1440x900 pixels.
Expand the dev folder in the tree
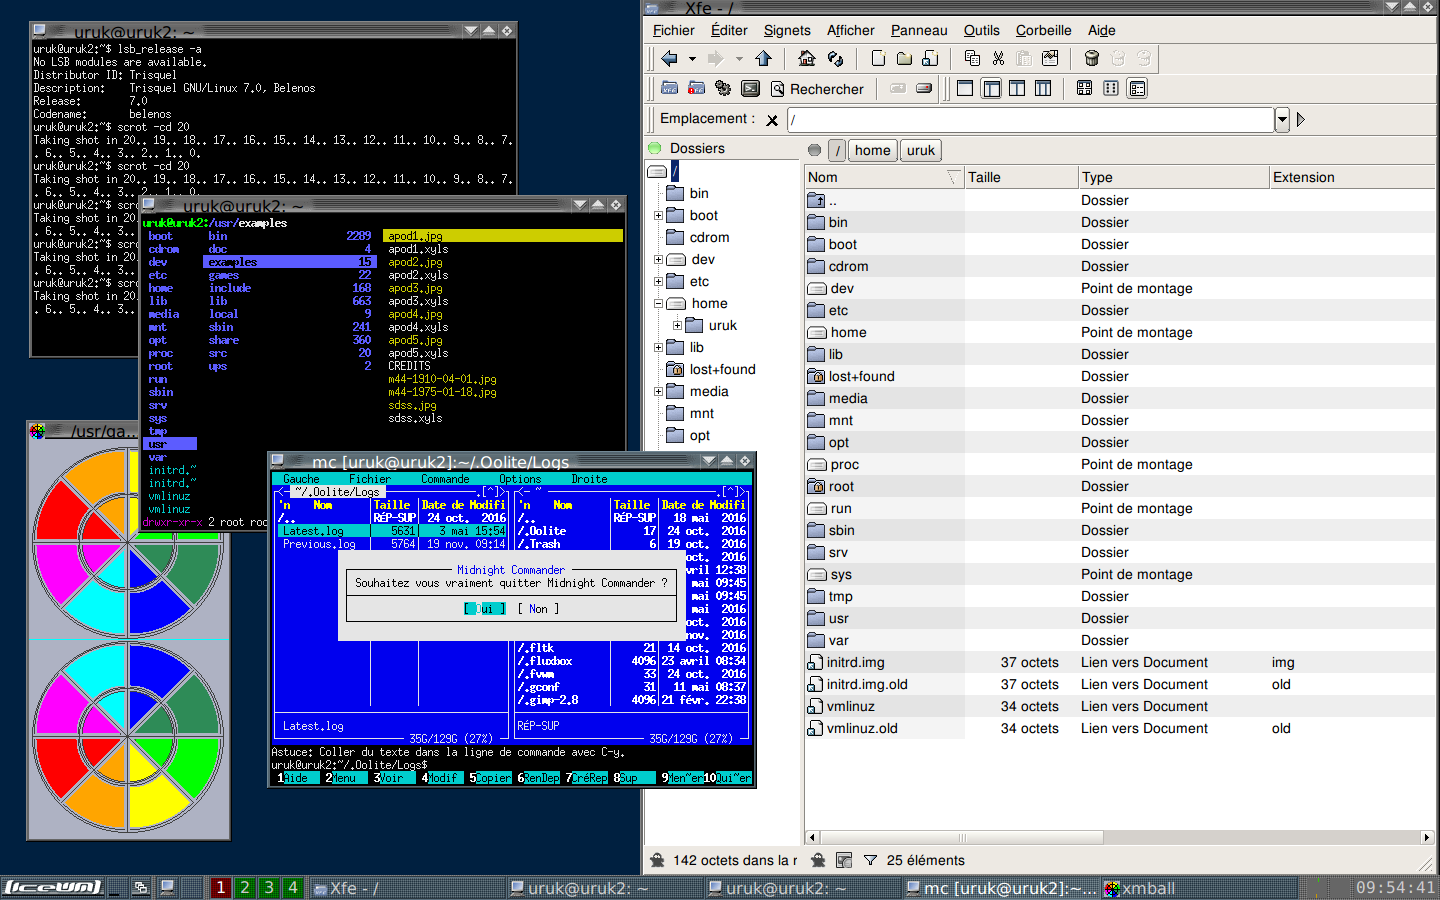click(658, 260)
